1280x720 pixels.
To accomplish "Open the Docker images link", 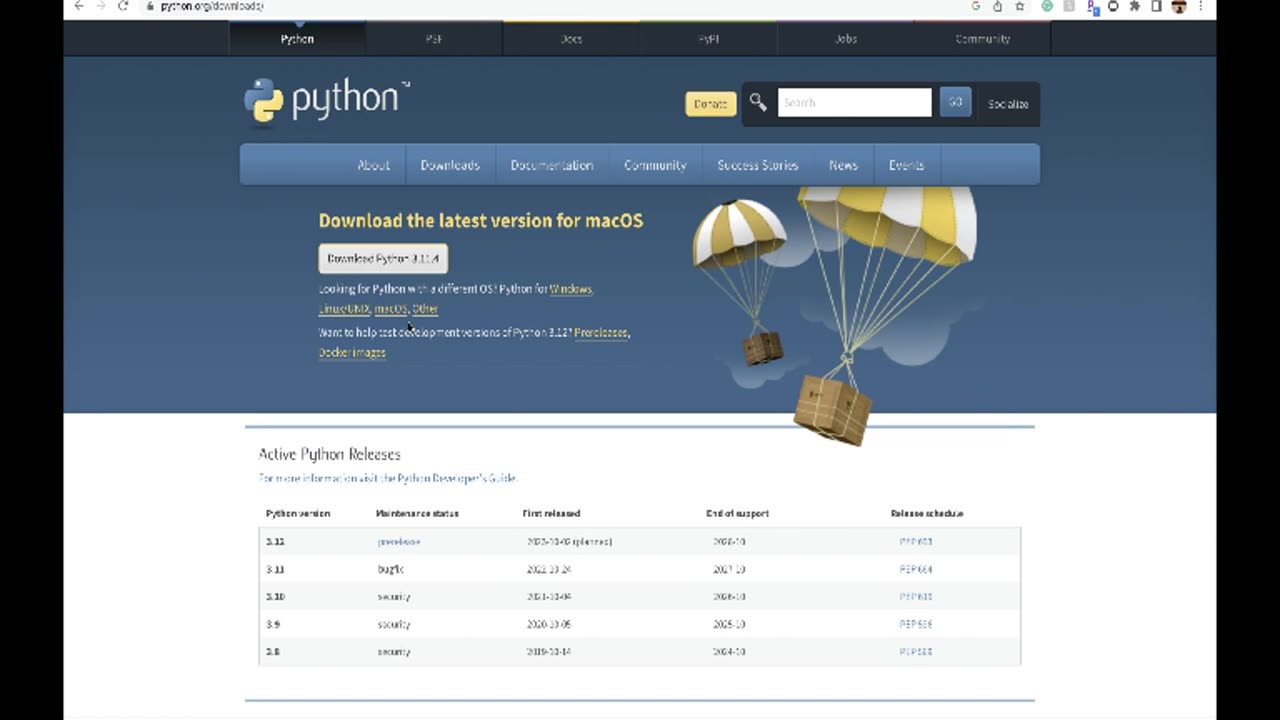I will [352, 352].
